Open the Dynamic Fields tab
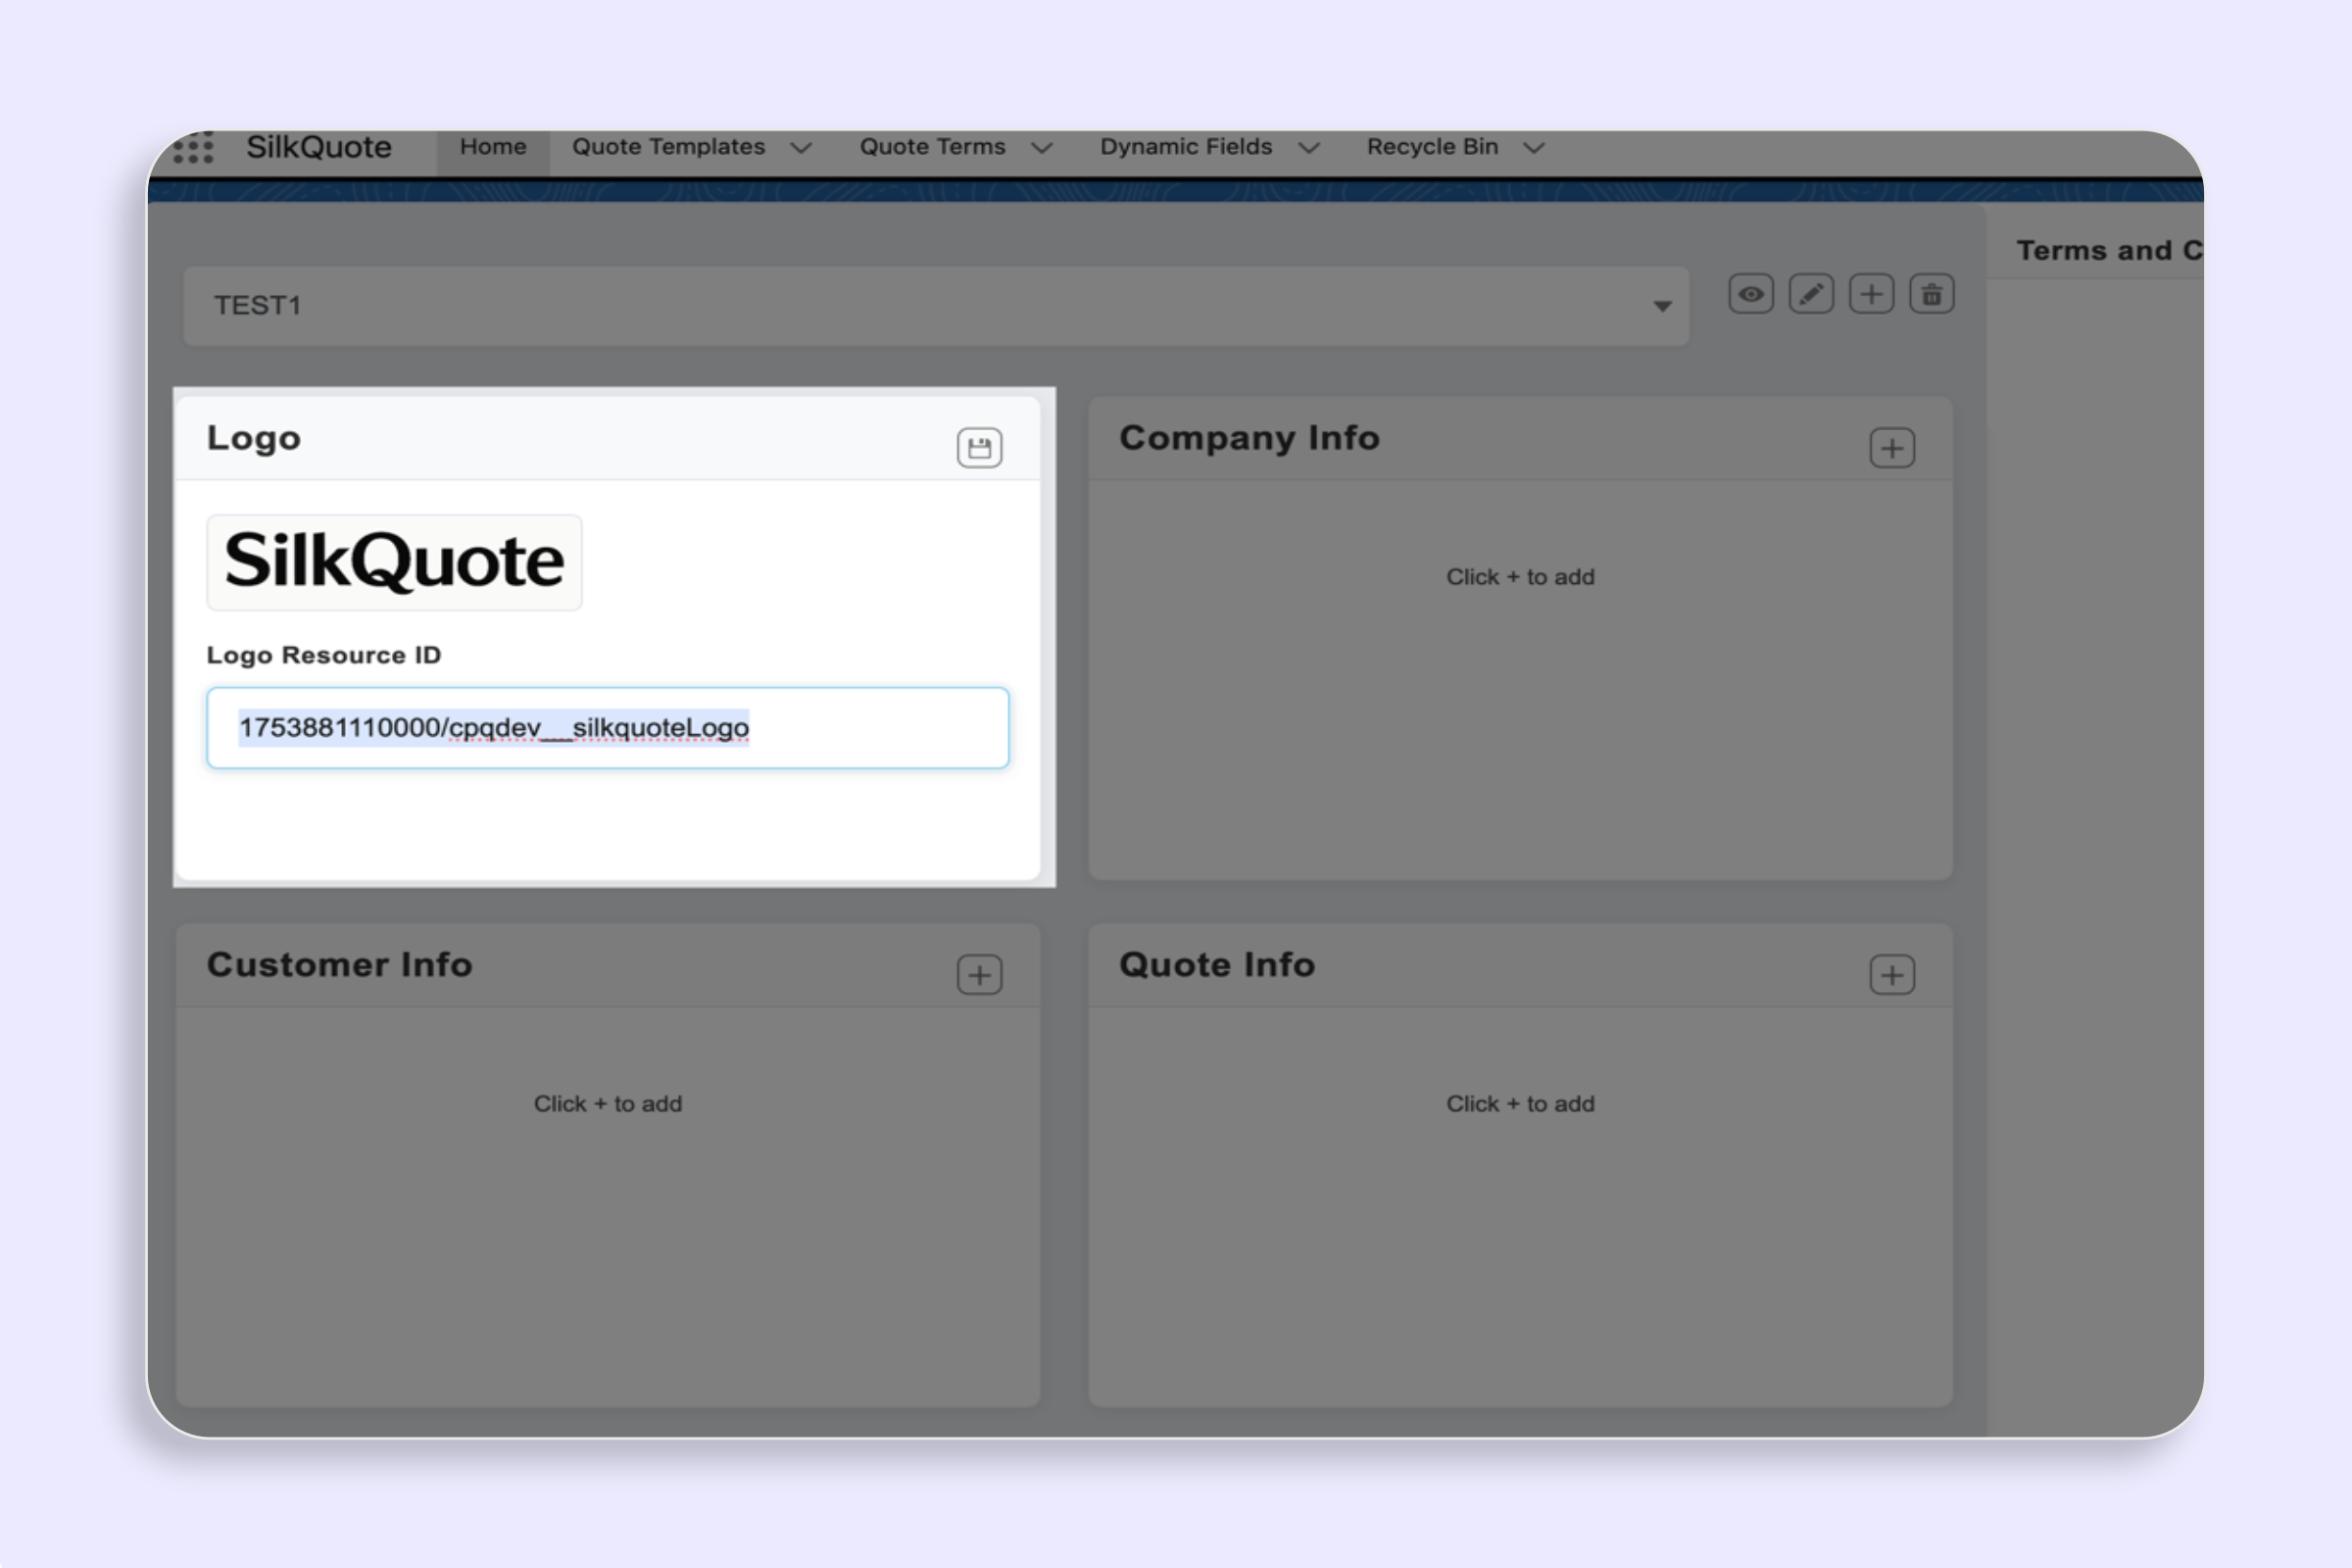Viewport: 2352px width, 1568px height. tap(1185, 147)
